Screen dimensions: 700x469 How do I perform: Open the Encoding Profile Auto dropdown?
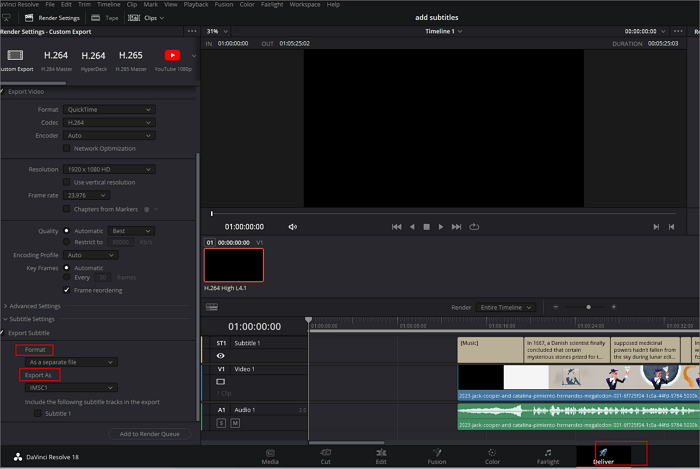coord(91,255)
